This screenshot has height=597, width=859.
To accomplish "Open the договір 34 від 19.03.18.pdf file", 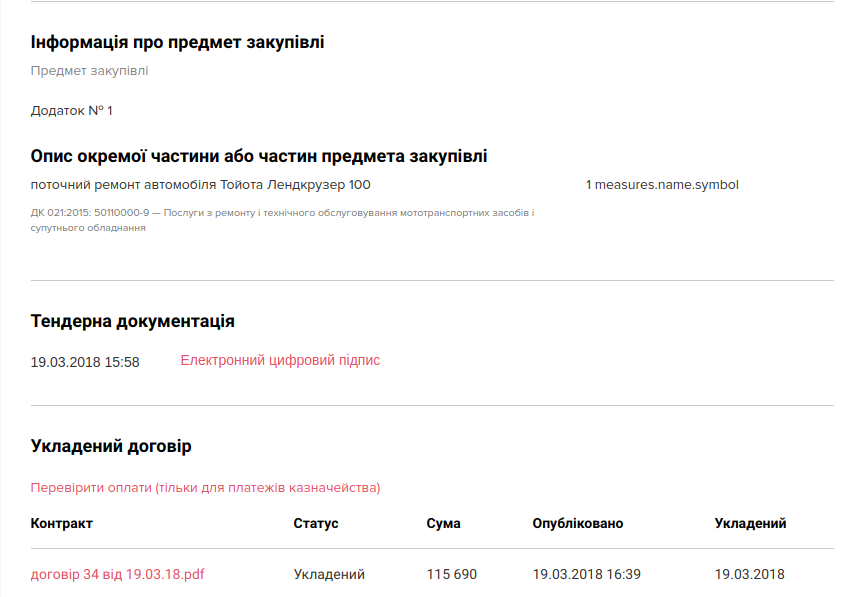I will [x=118, y=575].
